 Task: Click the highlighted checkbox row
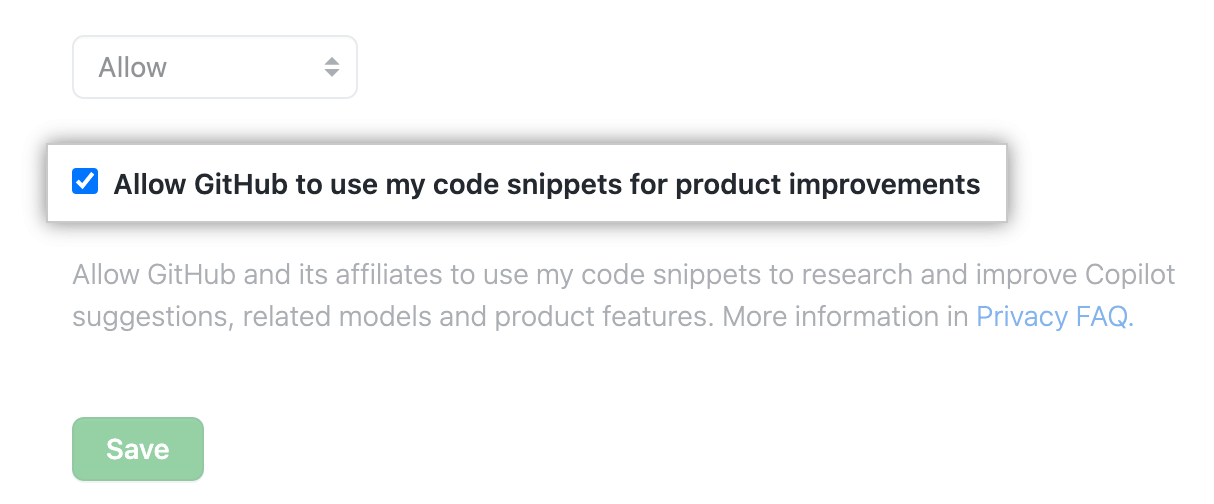tap(526, 185)
